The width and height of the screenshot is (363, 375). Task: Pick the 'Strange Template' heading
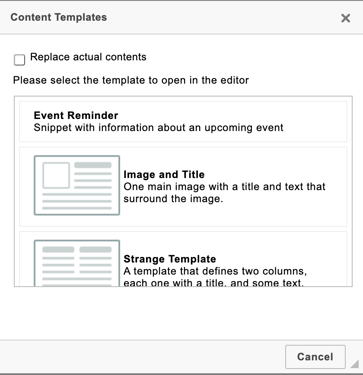click(x=170, y=259)
